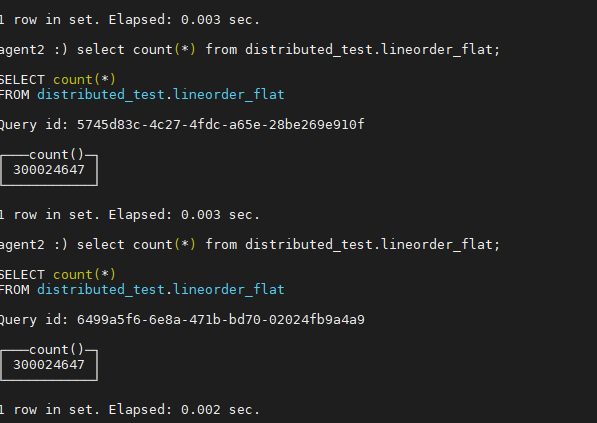Viewport: 597px width, 423px height.
Task: Click the first agent2 prompt line
Action: click(250, 50)
